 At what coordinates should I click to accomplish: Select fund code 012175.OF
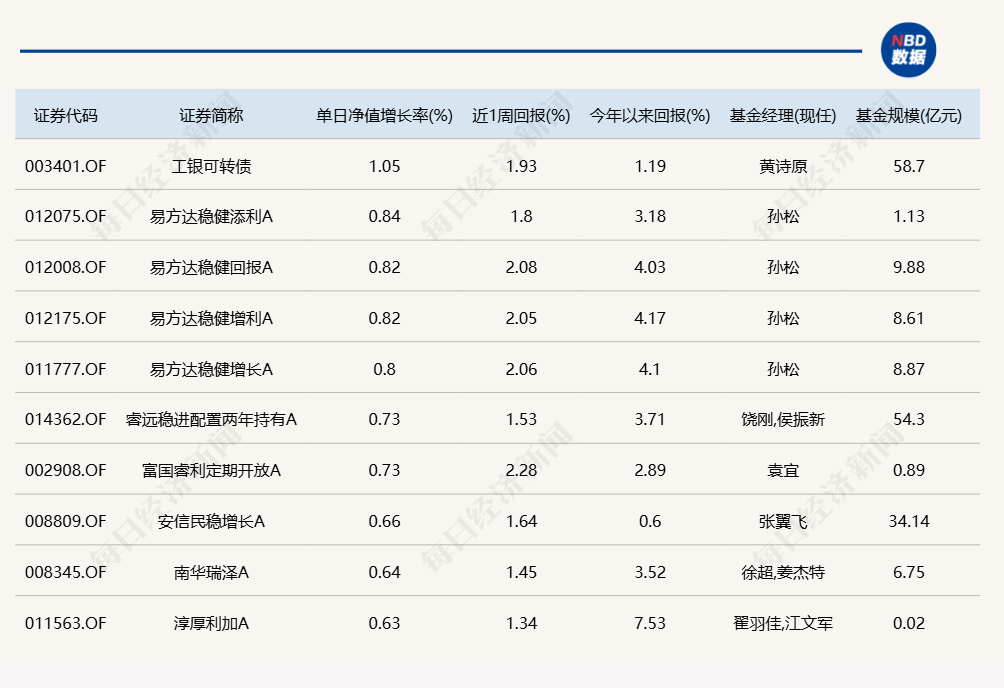[65, 318]
